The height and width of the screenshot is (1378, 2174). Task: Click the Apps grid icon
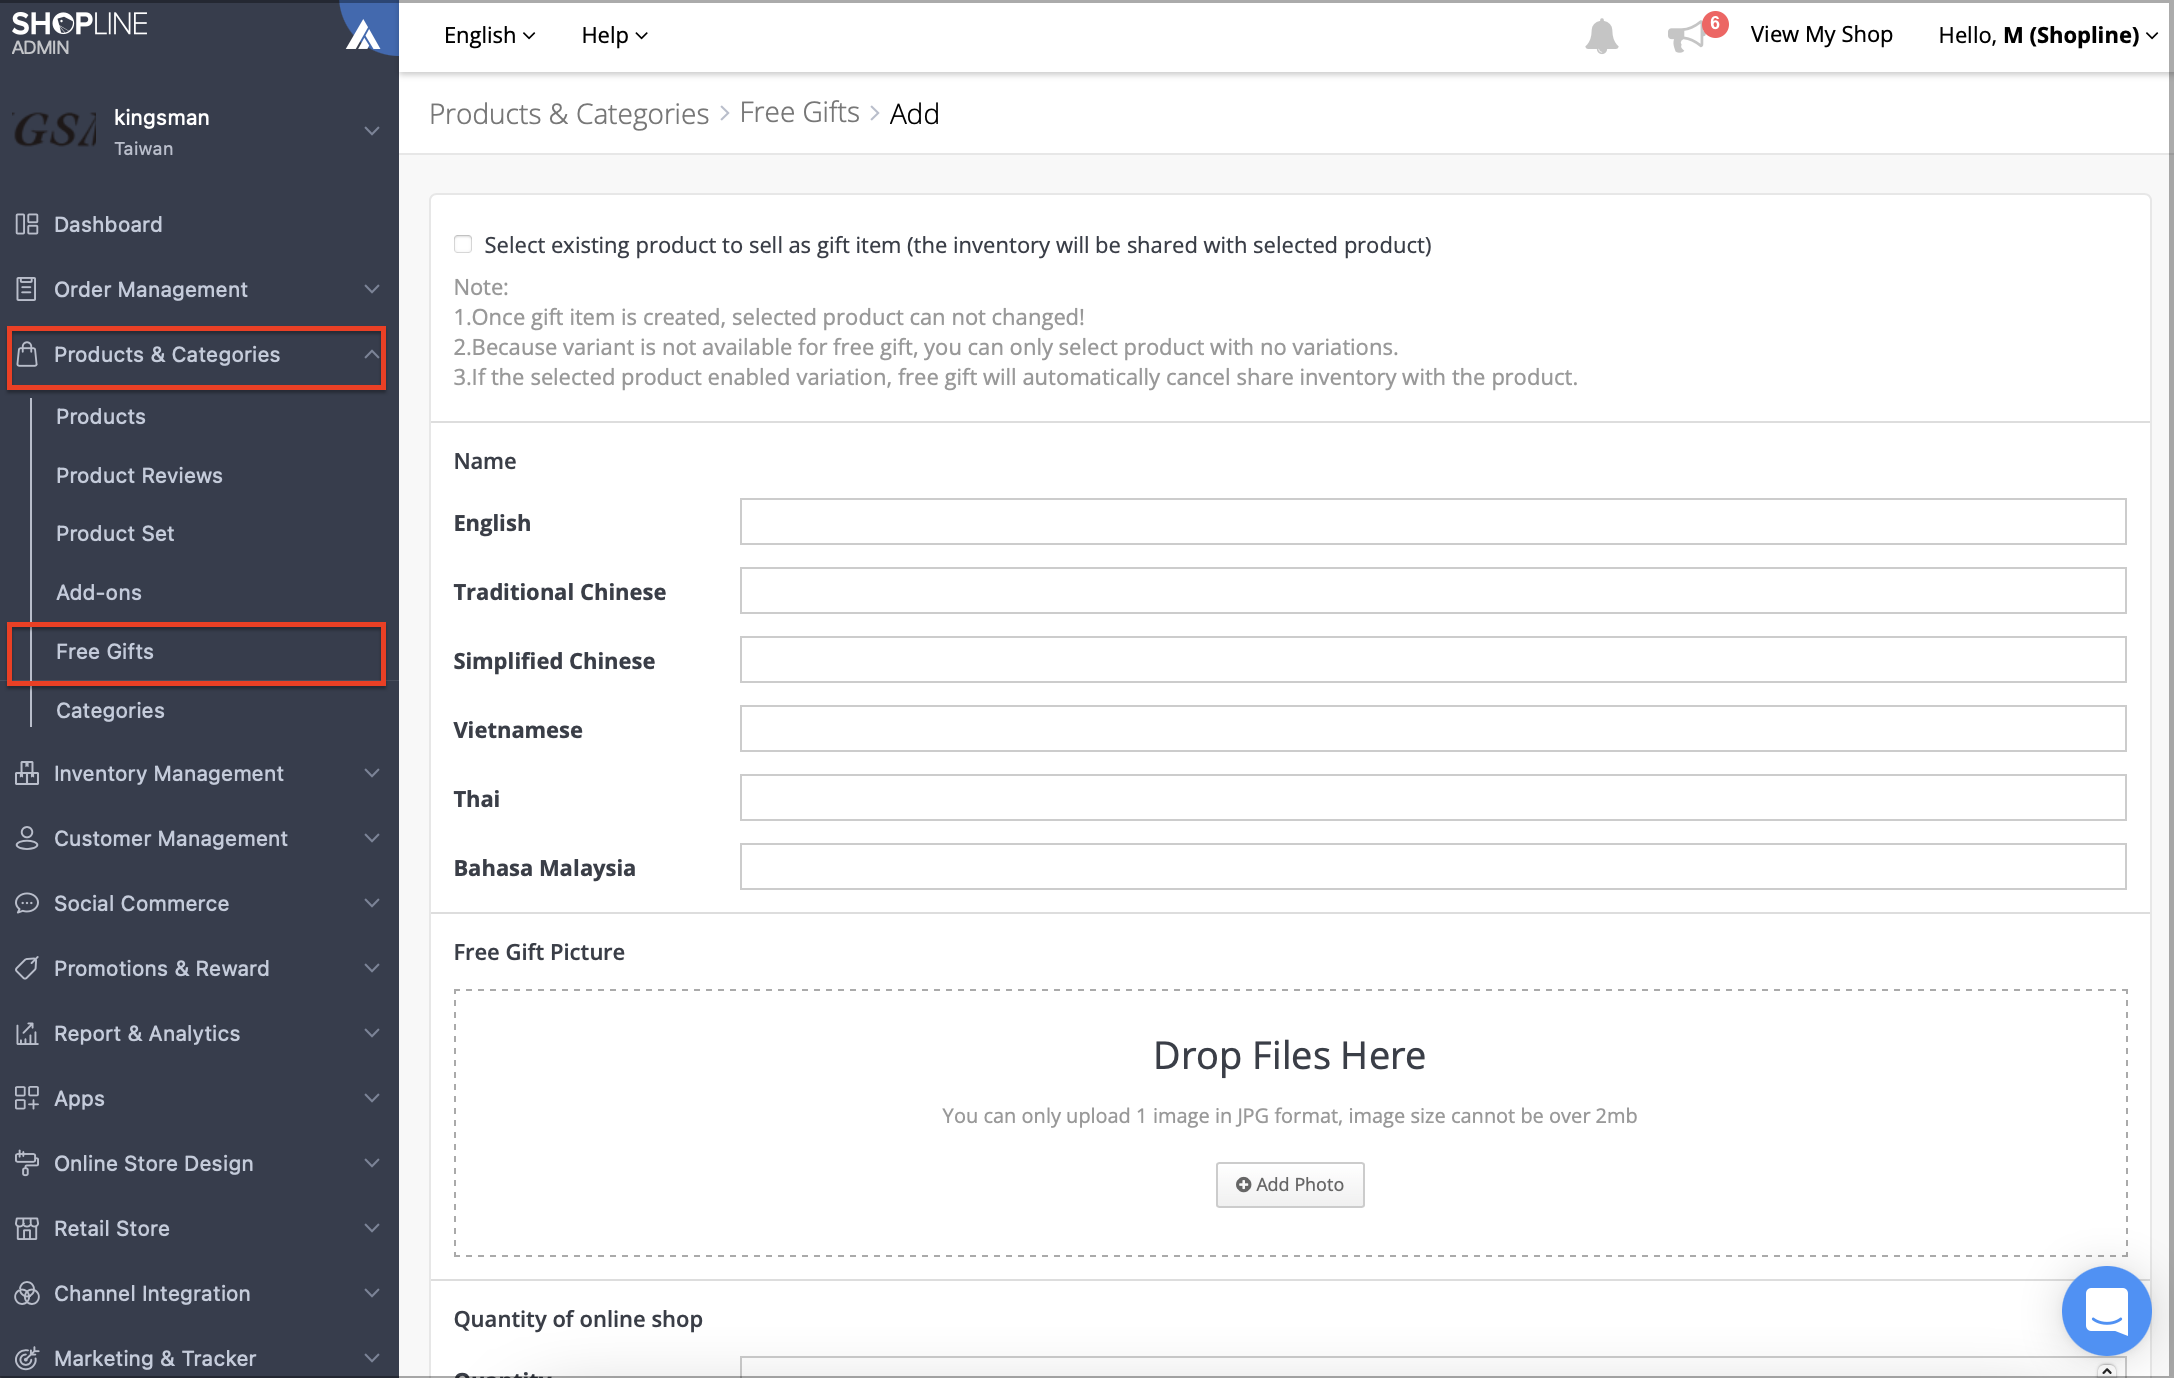click(27, 1098)
